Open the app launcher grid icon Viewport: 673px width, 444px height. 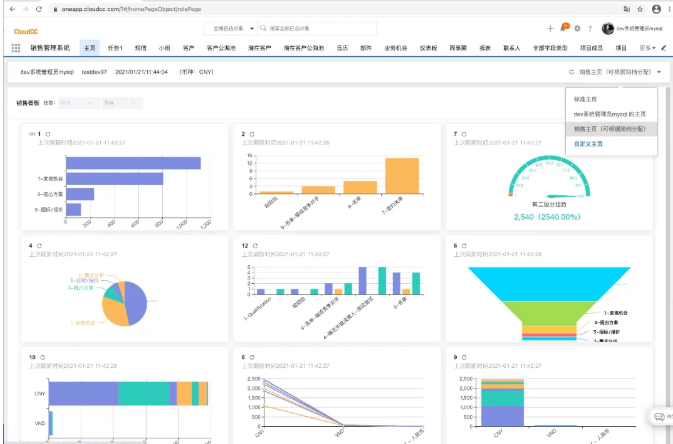pos(16,47)
